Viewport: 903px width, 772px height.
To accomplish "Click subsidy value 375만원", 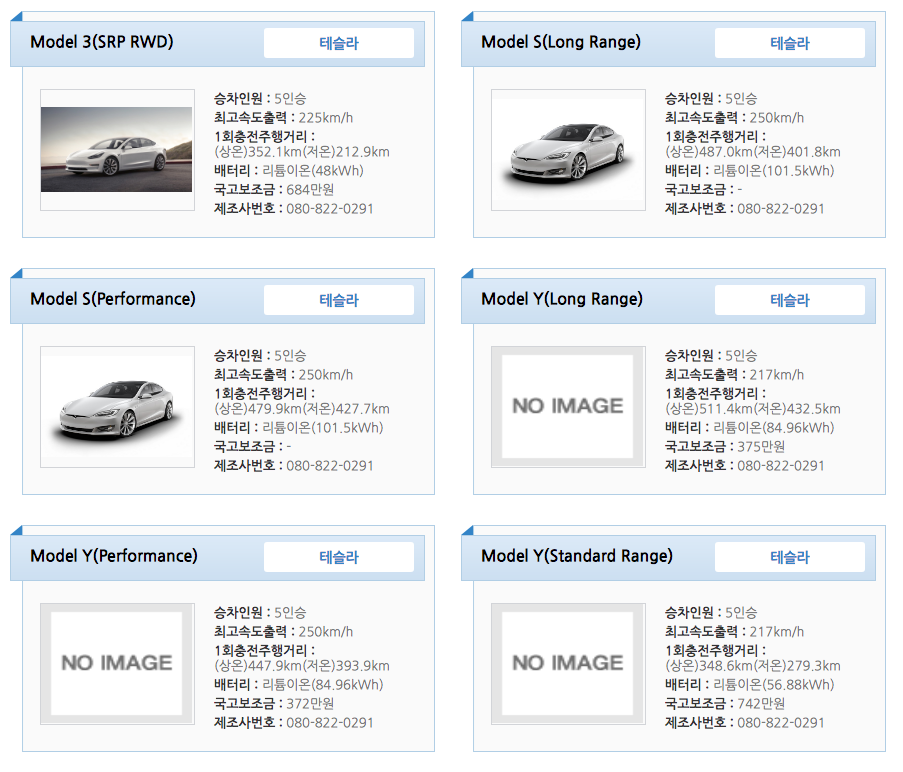I will (761, 447).
